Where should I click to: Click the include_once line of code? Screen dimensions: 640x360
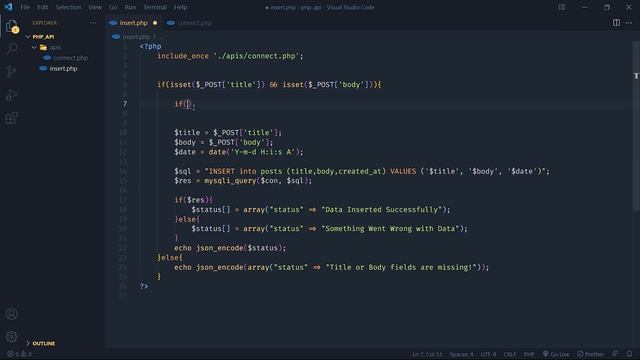(x=230, y=56)
